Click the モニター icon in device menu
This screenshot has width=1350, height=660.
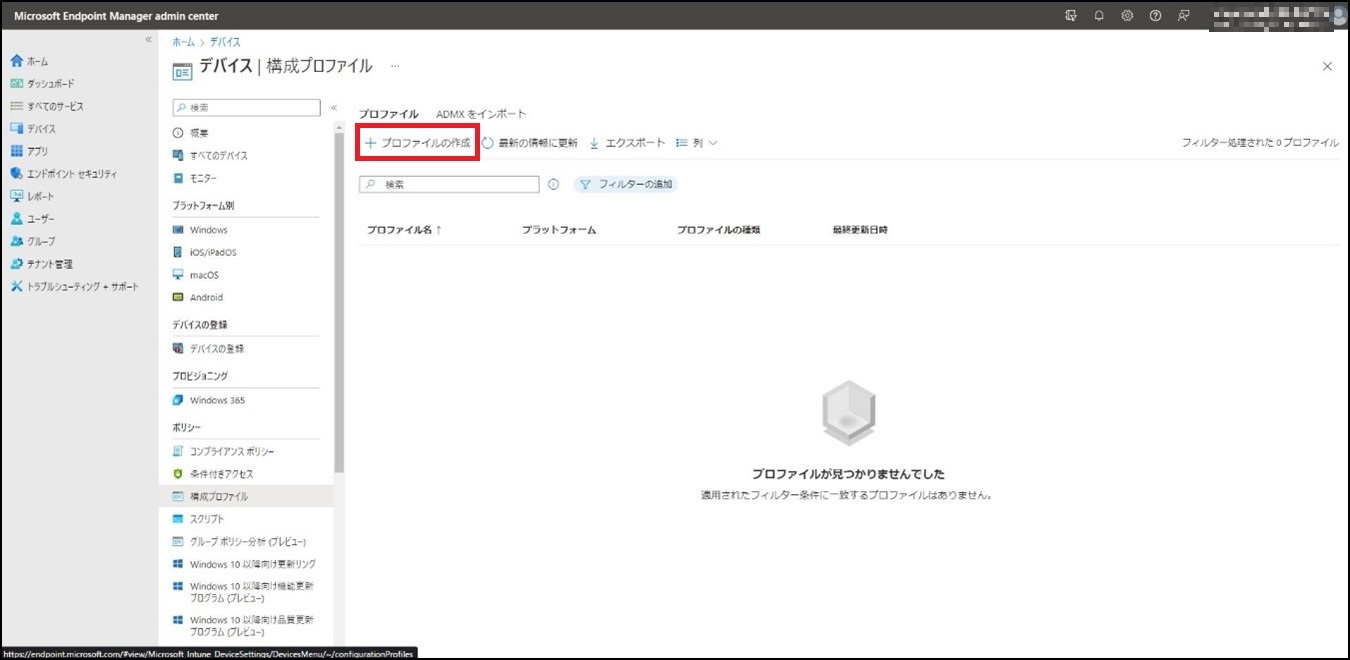point(178,178)
